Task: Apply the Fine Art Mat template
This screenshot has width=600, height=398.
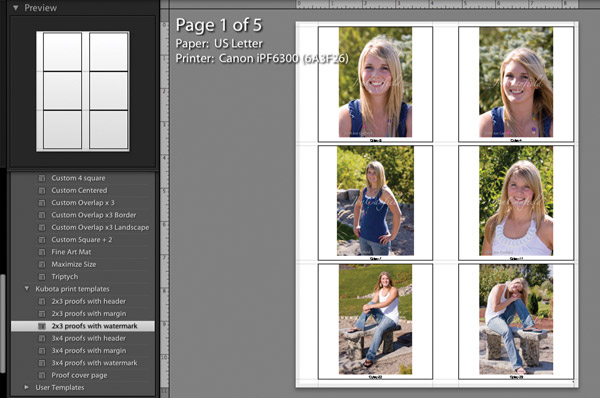Action: 71,252
